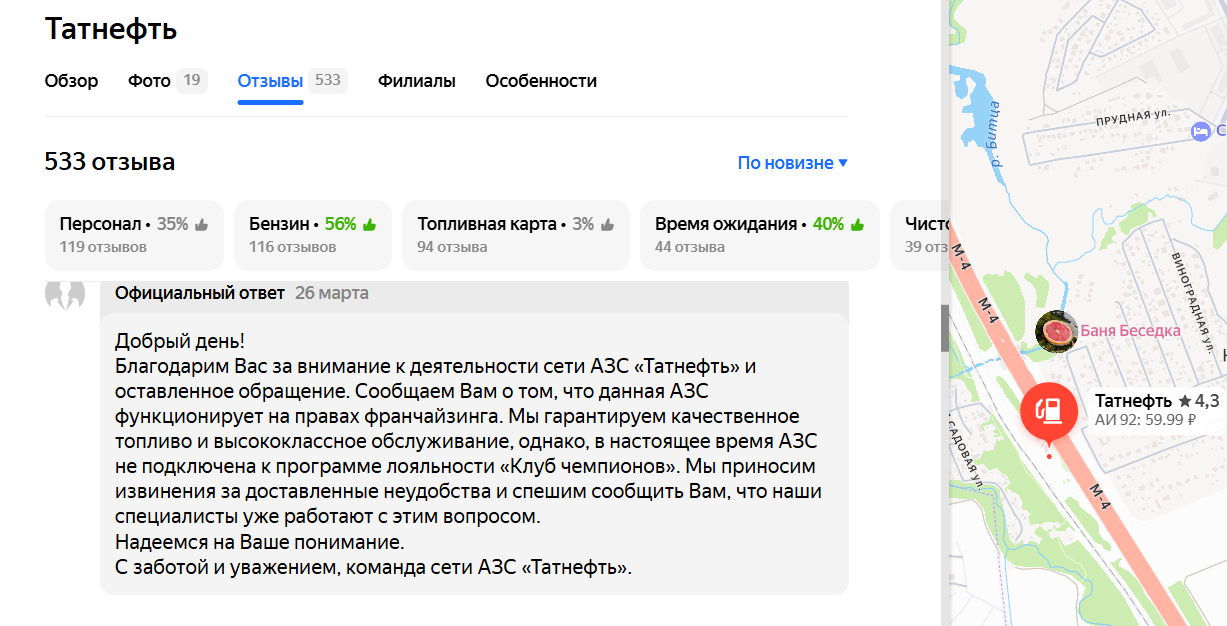Filter reviews by Бензин topic
The height and width of the screenshot is (626, 1227).
(x=312, y=235)
